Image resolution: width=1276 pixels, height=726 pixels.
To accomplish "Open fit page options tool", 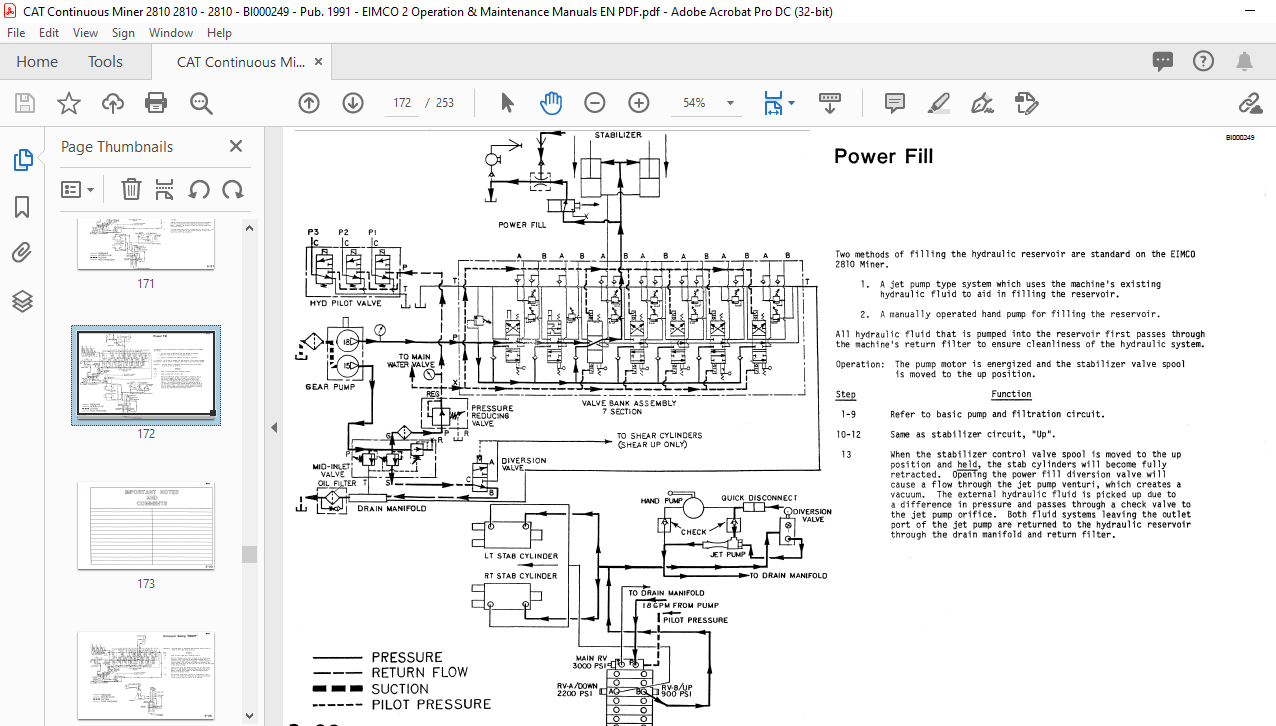I will pyautogui.click(x=772, y=103).
